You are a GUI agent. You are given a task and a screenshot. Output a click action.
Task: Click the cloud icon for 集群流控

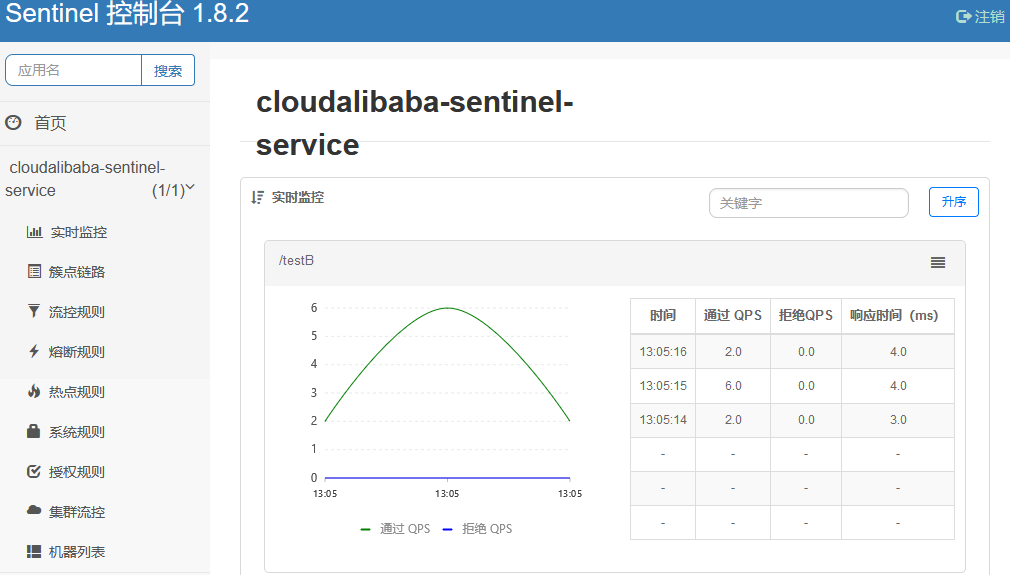click(x=34, y=511)
